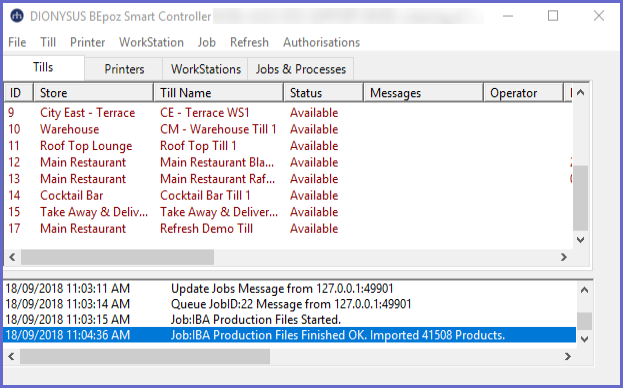Switch to the Jobs & Processes tab
Screen dimensions: 623x388
pyautogui.click(x=301, y=69)
